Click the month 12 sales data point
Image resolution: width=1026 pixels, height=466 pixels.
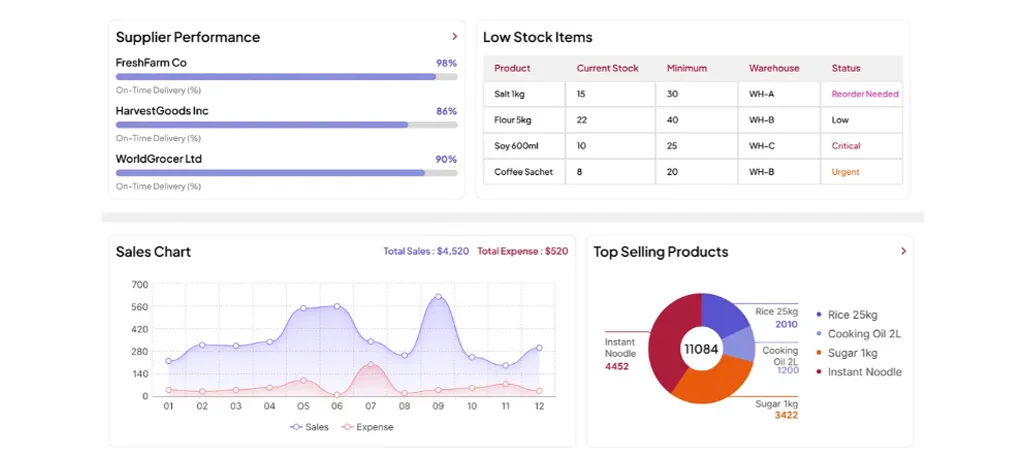tap(539, 348)
